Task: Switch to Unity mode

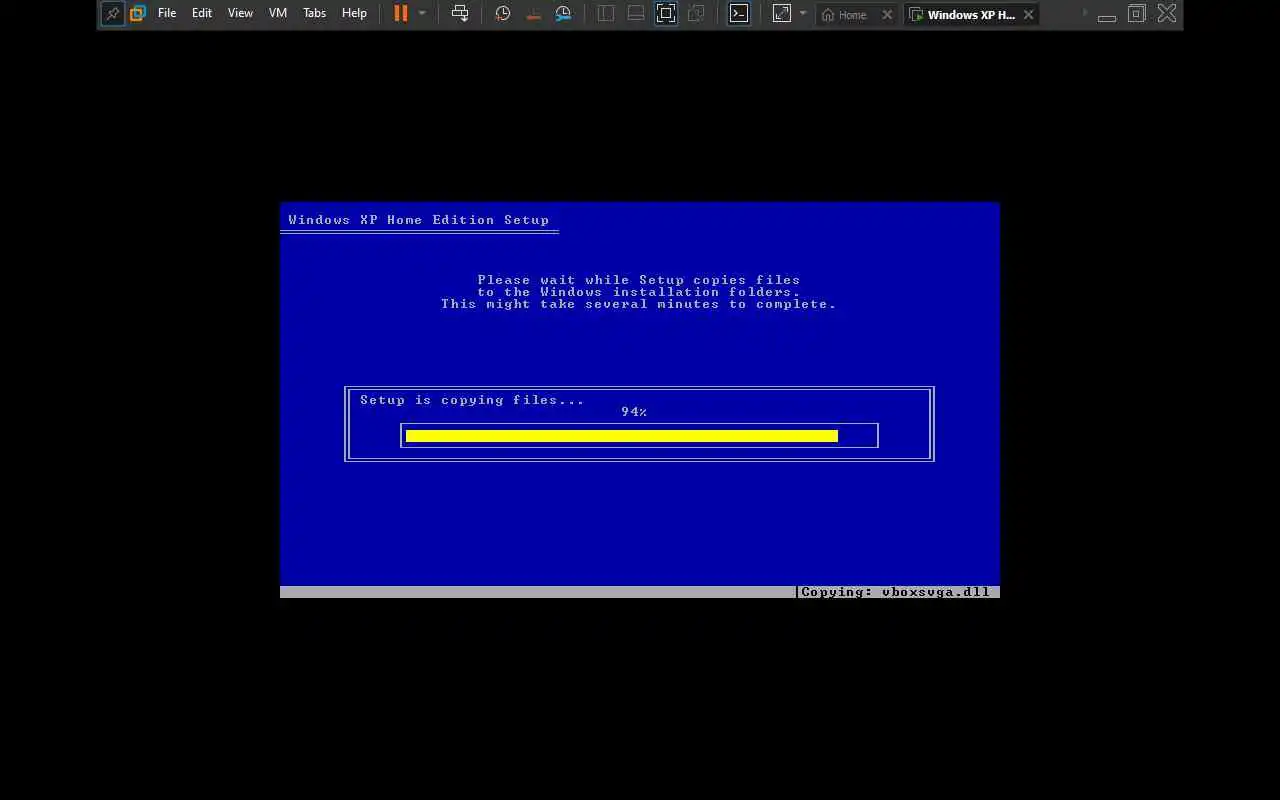Action: [696, 13]
